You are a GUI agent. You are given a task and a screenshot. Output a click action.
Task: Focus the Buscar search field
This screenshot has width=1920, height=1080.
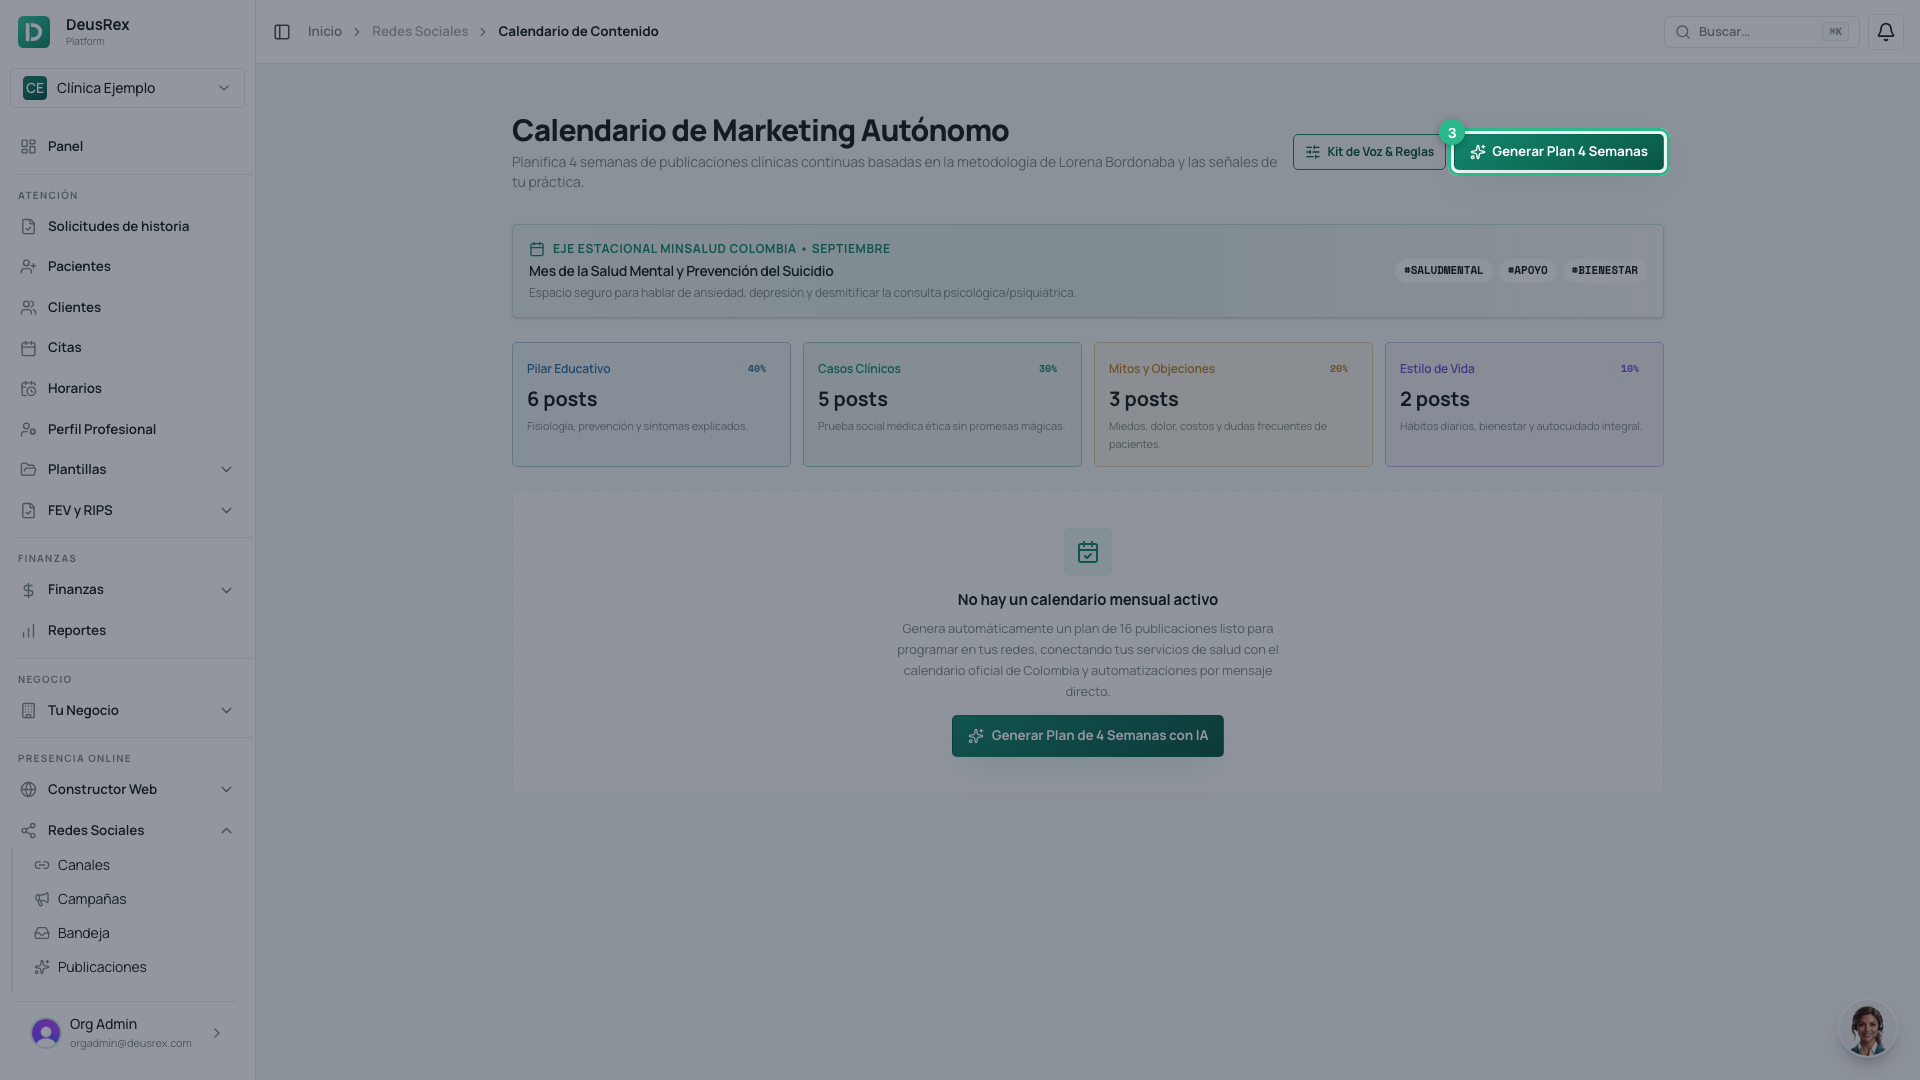pyautogui.click(x=1761, y=32)
